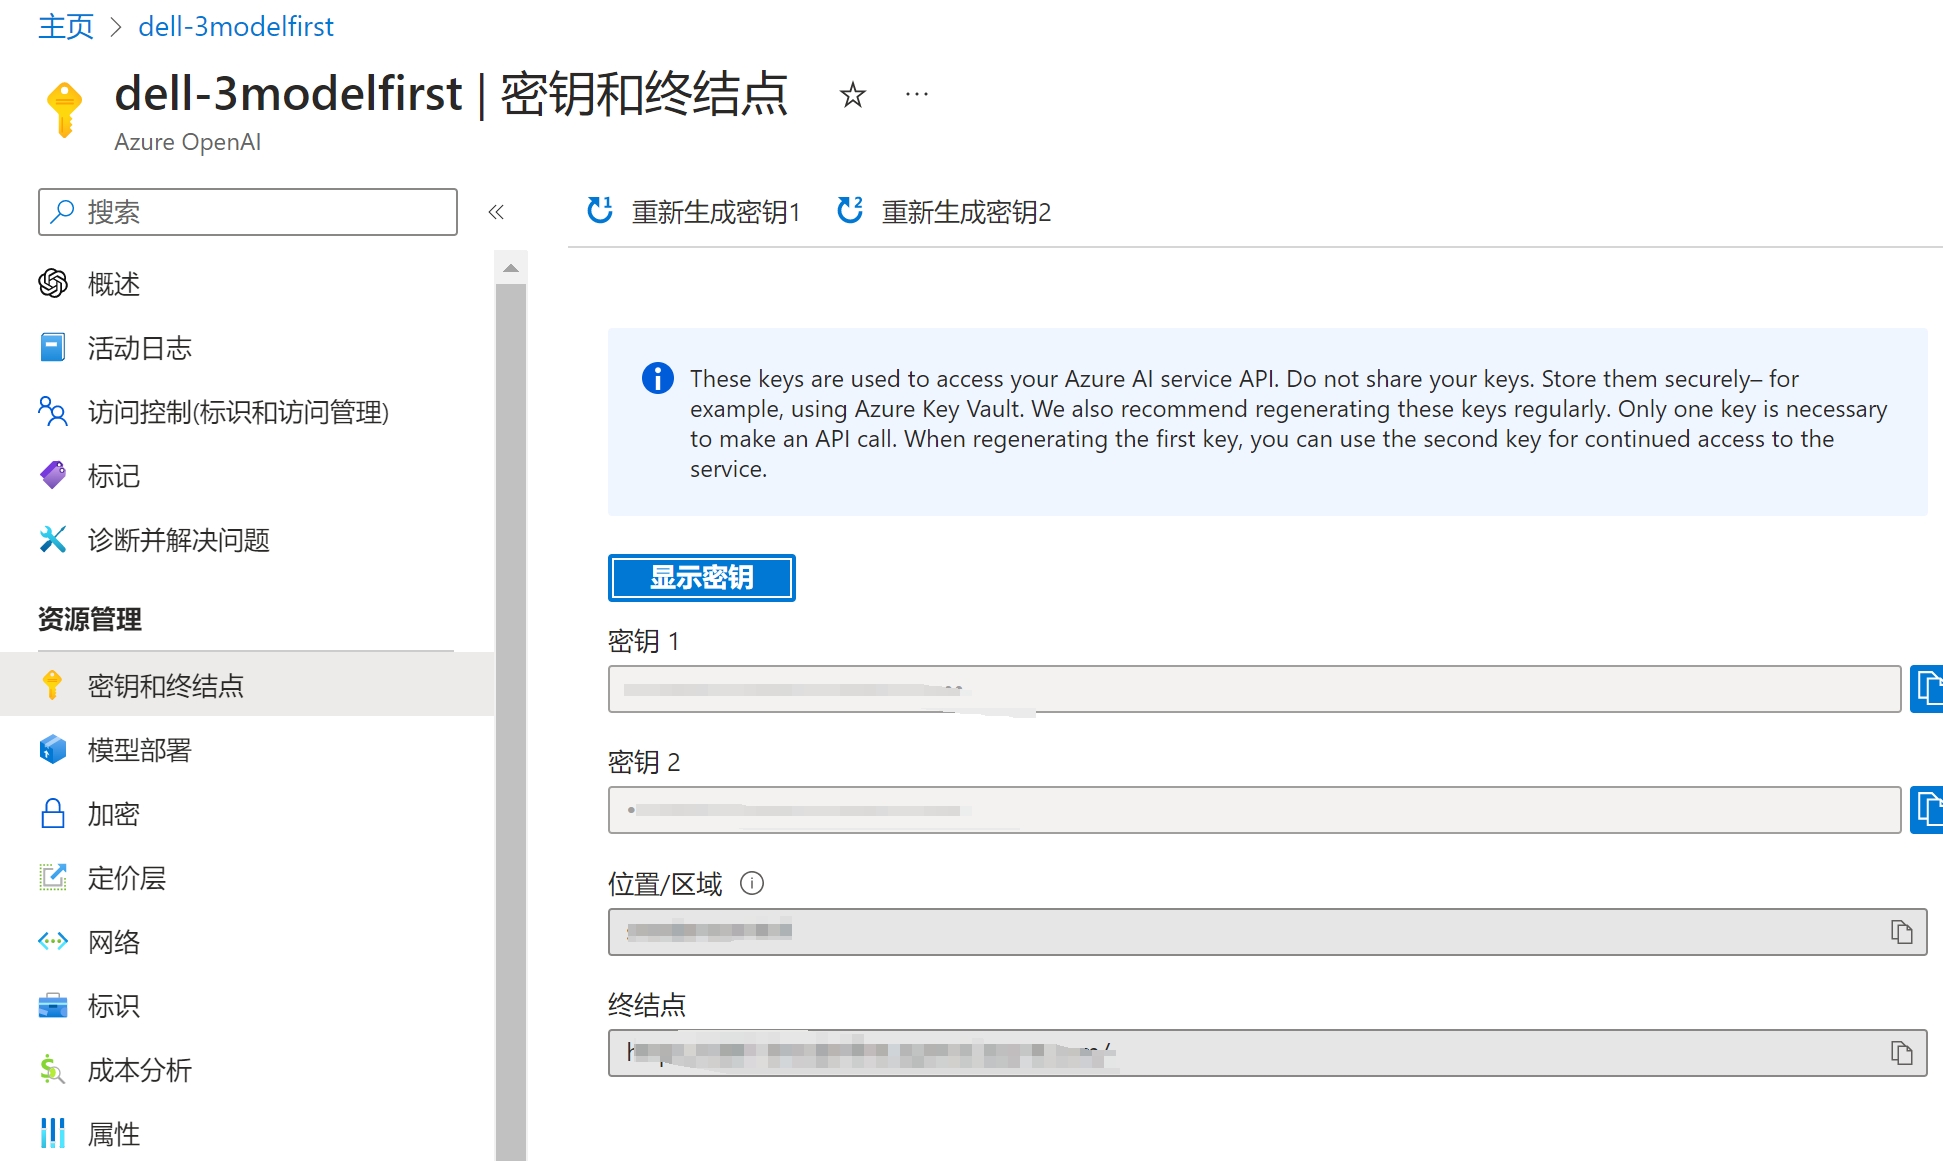Click the 终结点 endpoint field
The width and height of the screenshot is (1943, 1161).
[1267, 1053]
